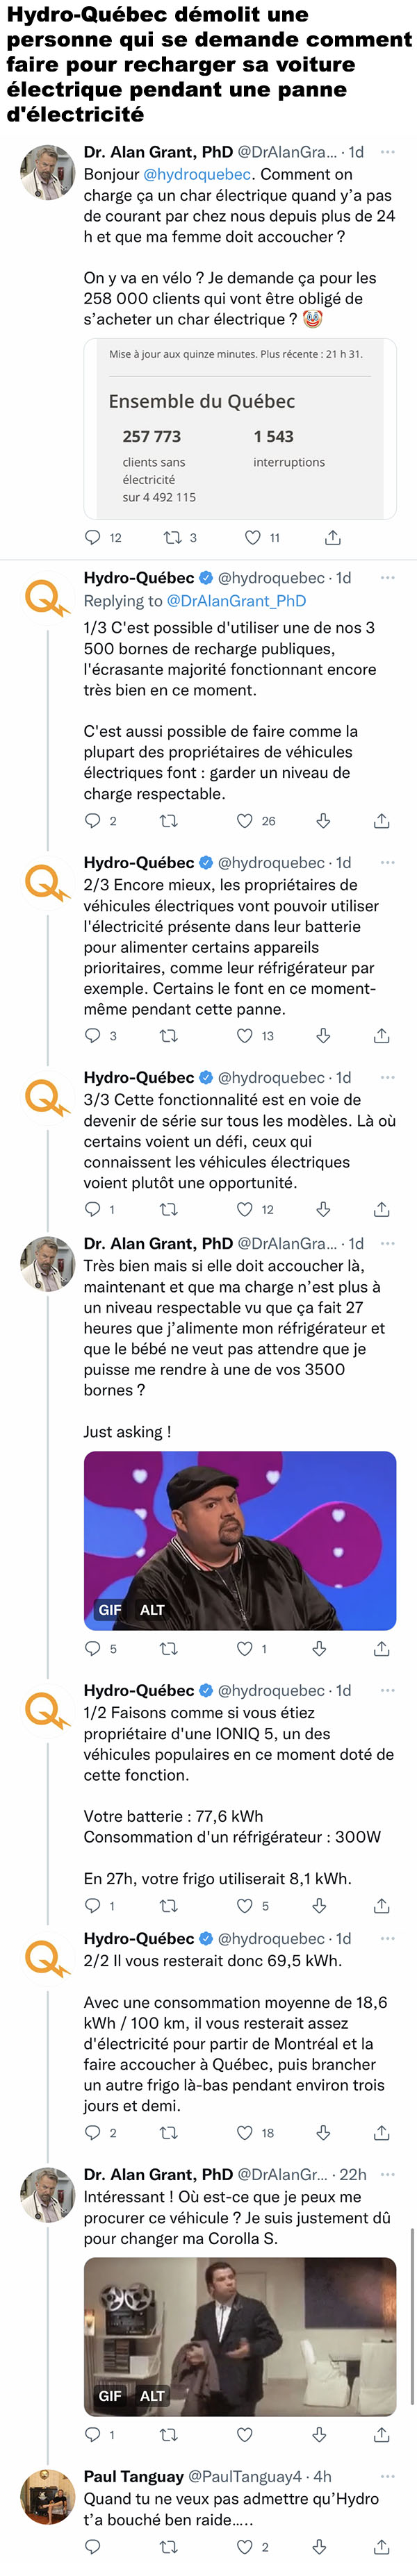Click the @hydroquebec mention link
Image resolution: width=417 pixels, height=2576 pixels.
(x=197, y=174)
